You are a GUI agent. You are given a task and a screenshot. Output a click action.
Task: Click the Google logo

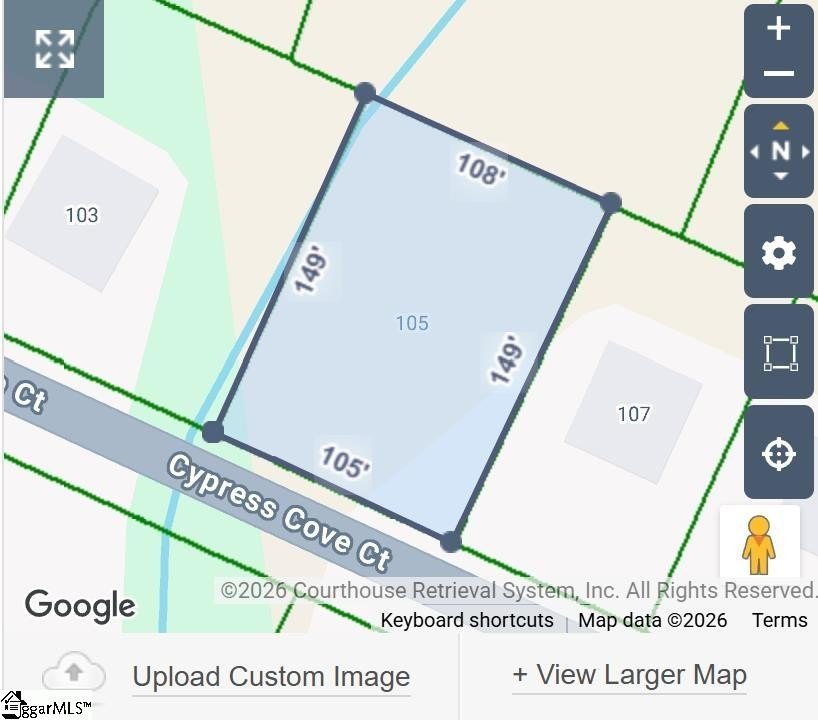80,606
